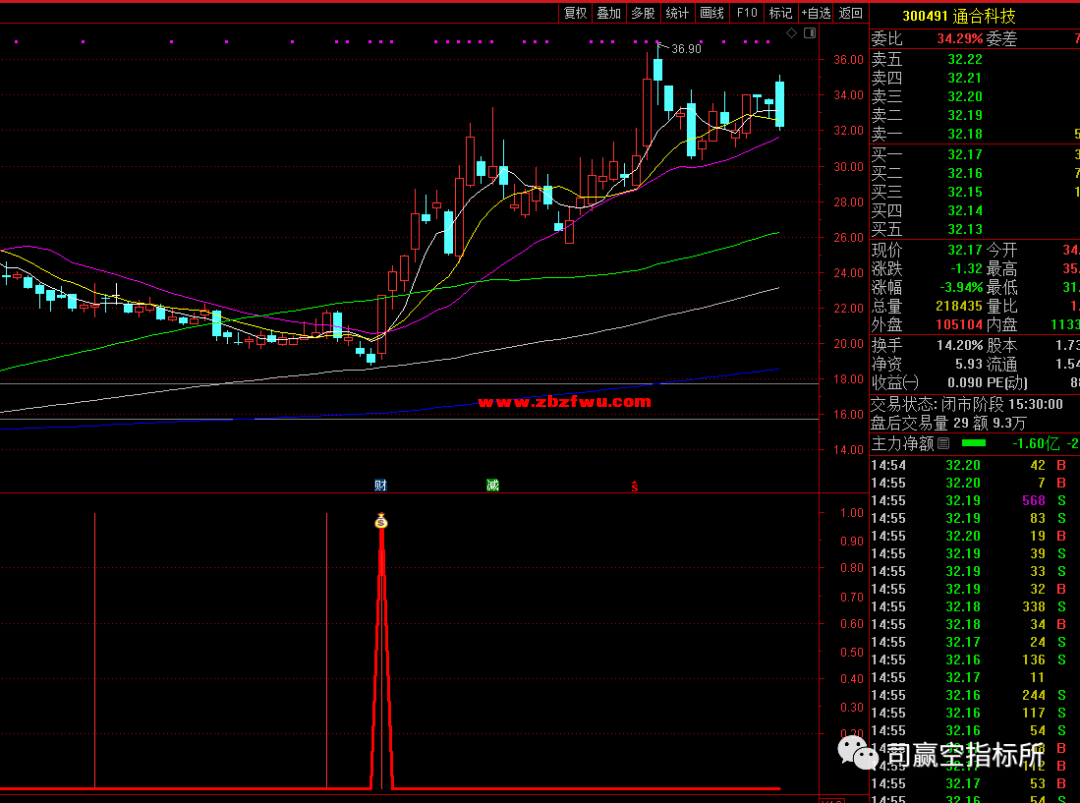Click the 换手 value 14.20%
1080x803 pixels.
[959, 346]
